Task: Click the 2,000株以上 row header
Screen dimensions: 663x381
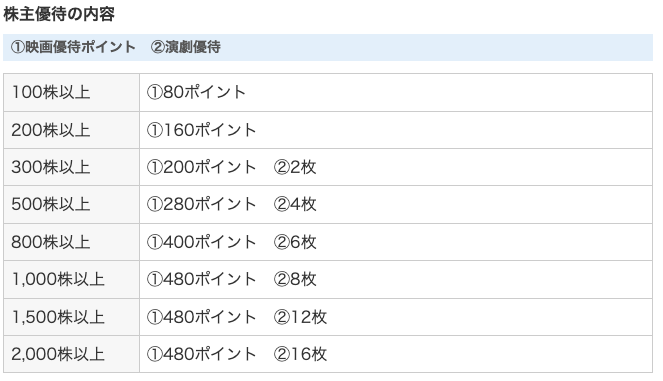Action: point(71,354)
